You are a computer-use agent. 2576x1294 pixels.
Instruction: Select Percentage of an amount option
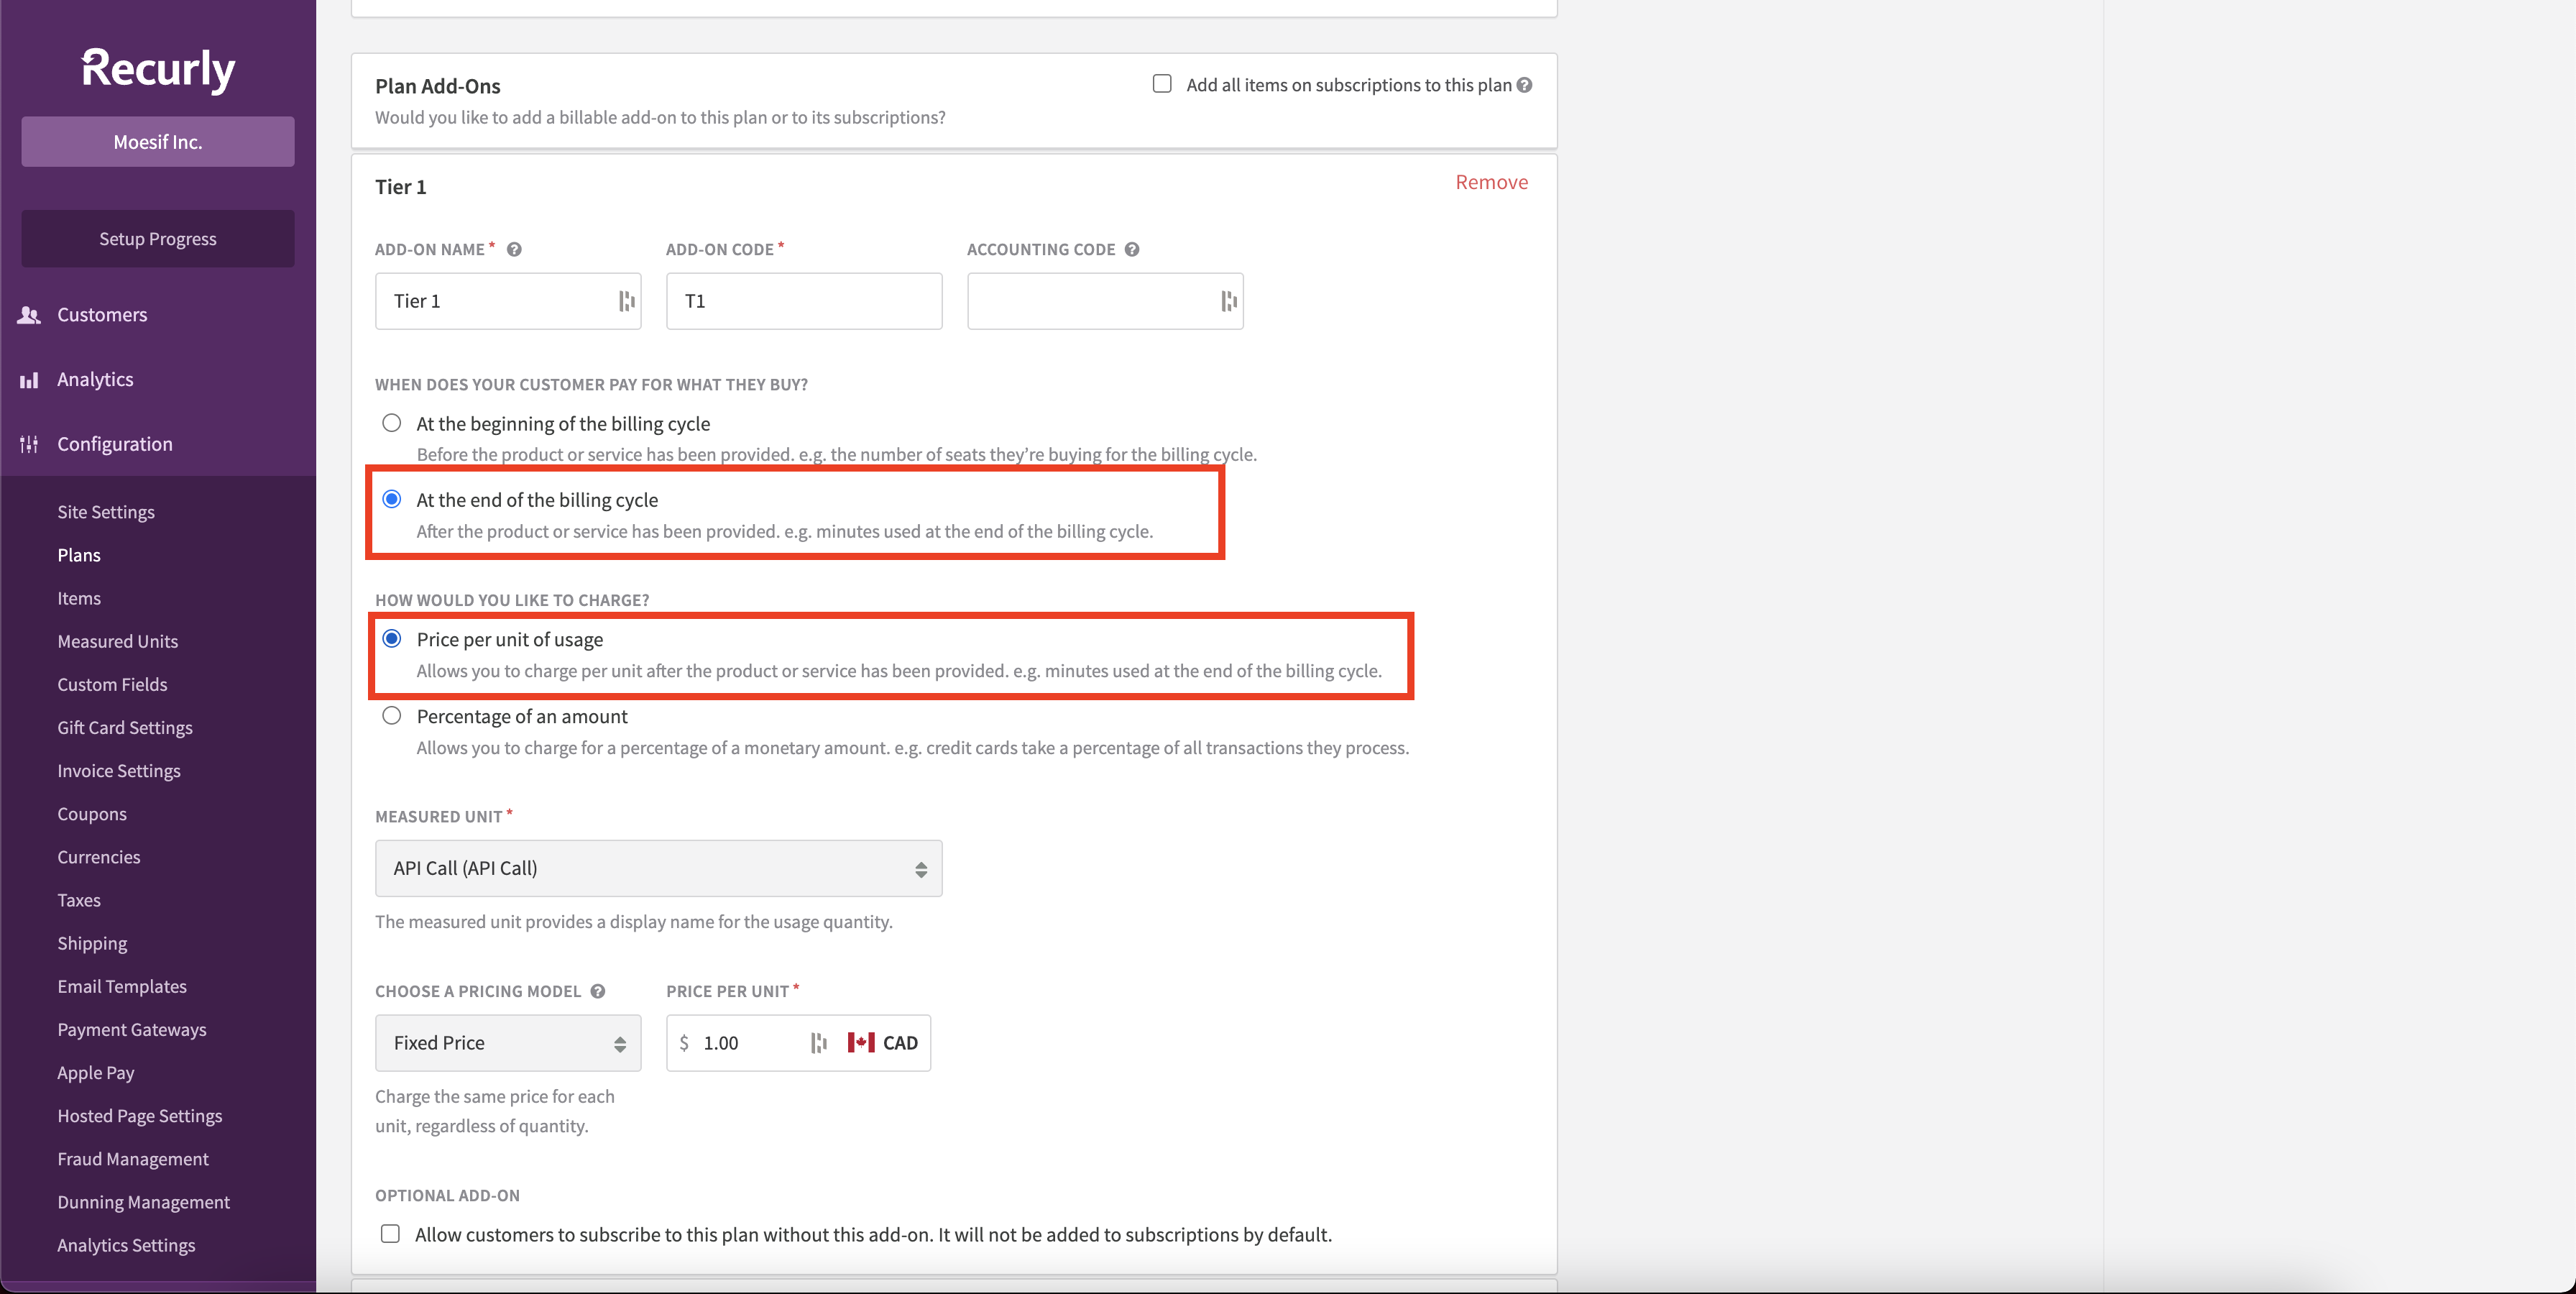click(x=392, y=716)
